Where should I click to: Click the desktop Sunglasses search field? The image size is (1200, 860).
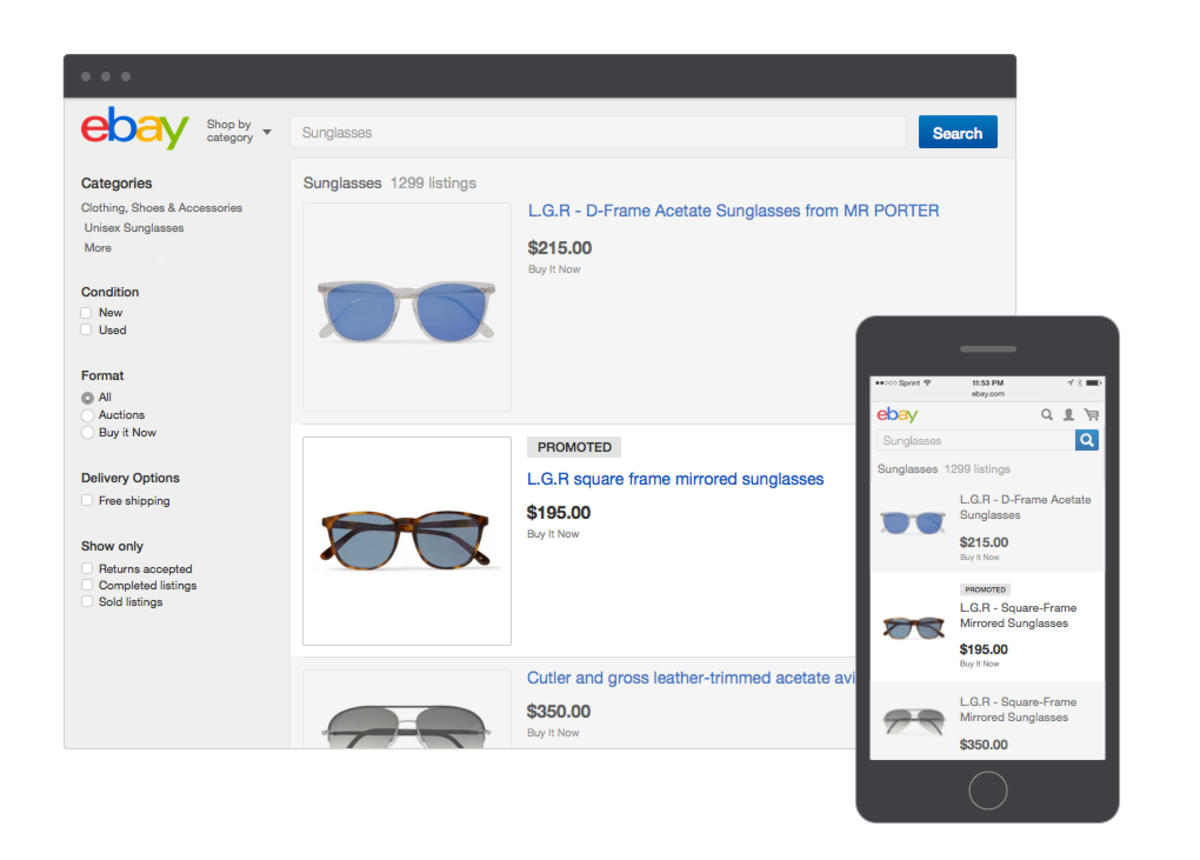[x=598, y=132]
